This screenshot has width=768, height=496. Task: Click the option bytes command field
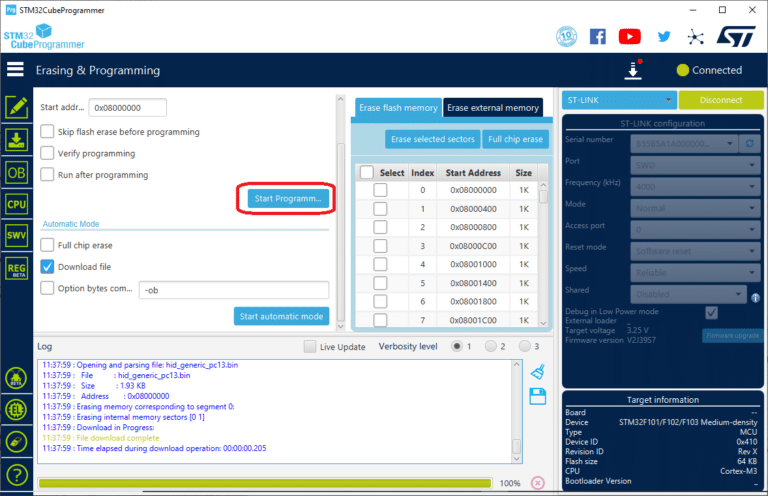pyautogui.click(x=234, y=290)
